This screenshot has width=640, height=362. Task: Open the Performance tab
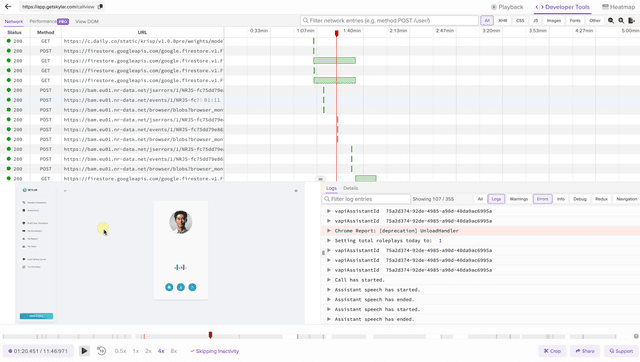43,21
